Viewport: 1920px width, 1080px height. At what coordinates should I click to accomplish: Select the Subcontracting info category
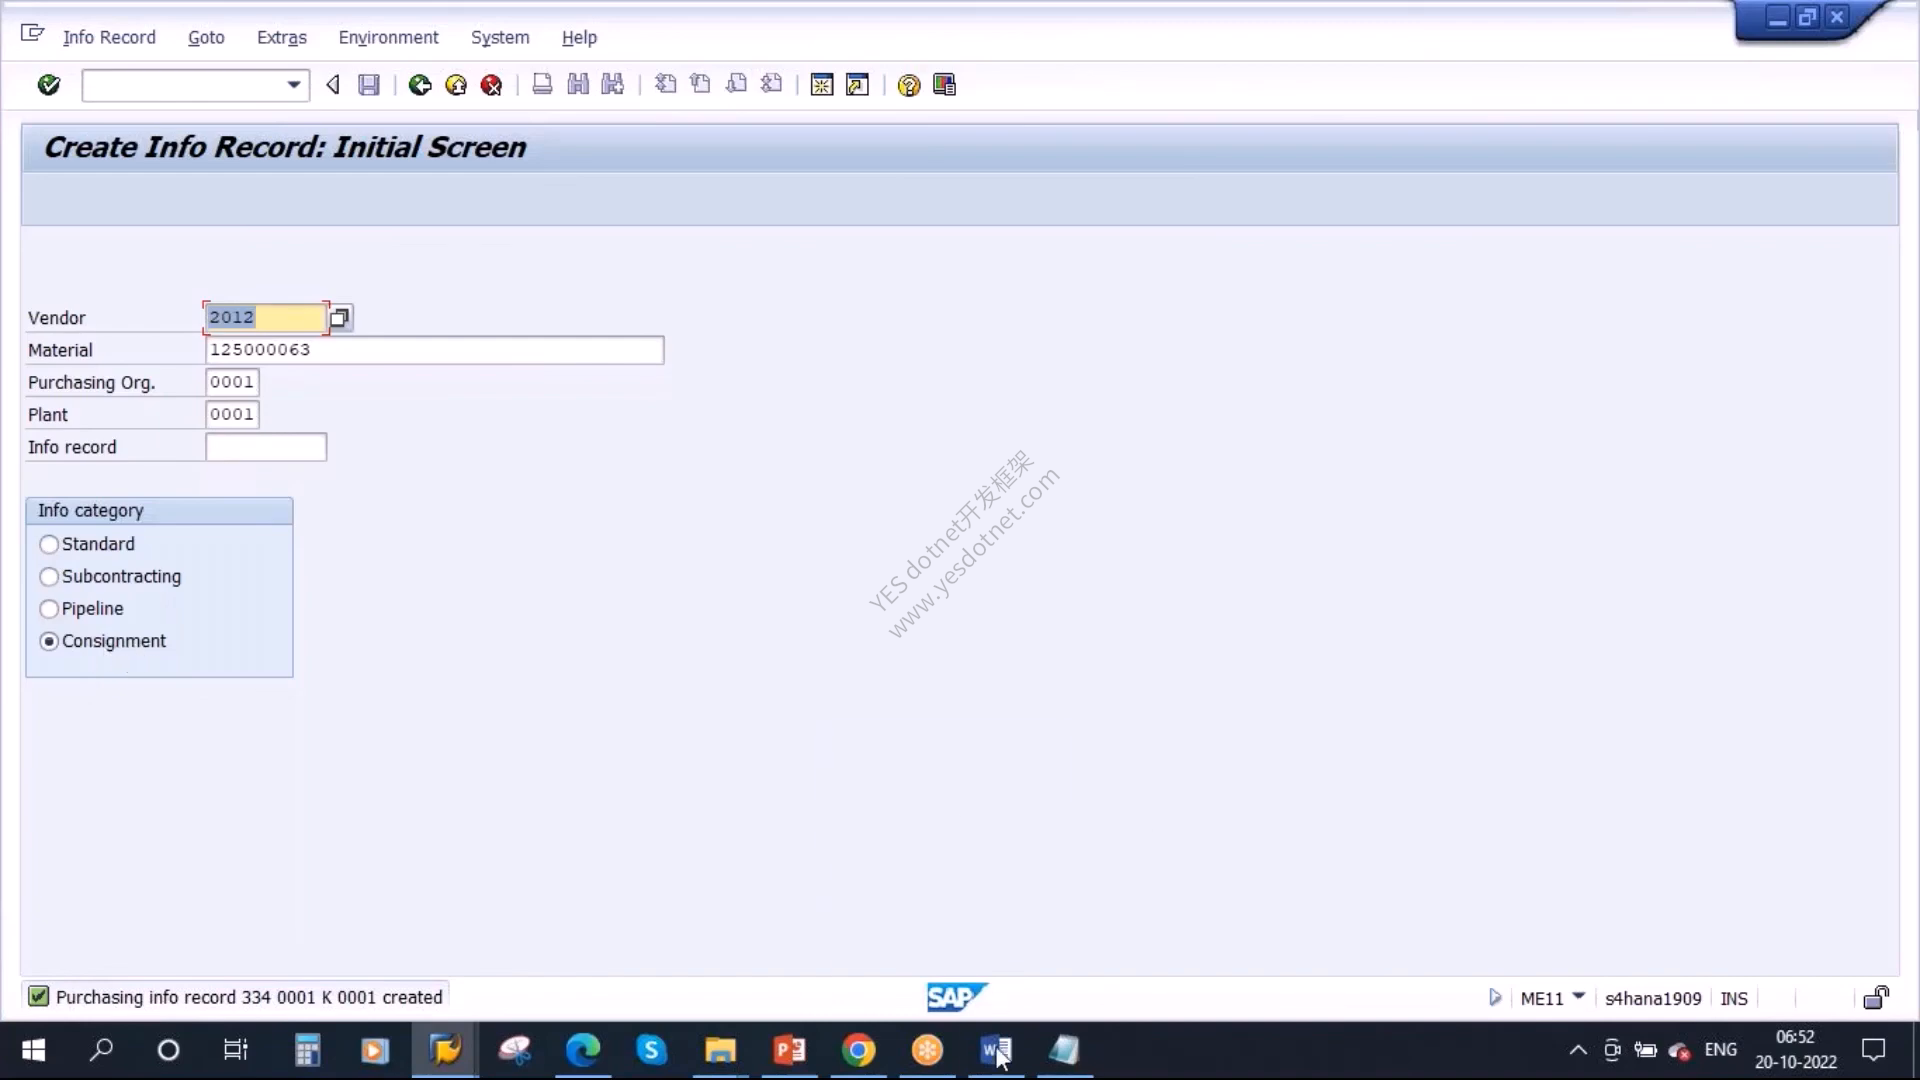coord(49,577)
